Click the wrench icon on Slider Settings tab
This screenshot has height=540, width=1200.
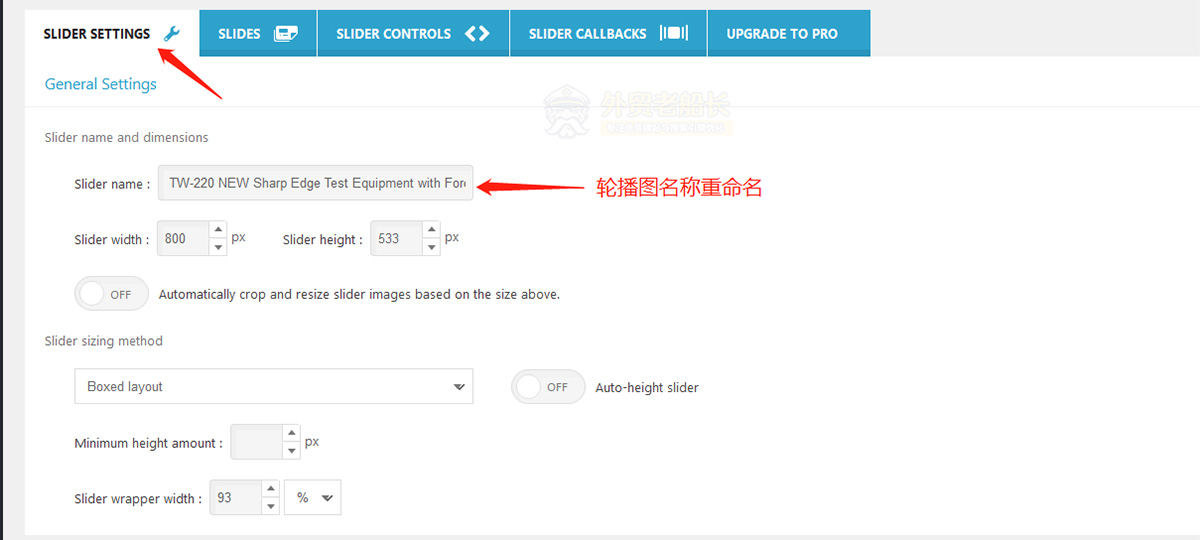(171, 34)
